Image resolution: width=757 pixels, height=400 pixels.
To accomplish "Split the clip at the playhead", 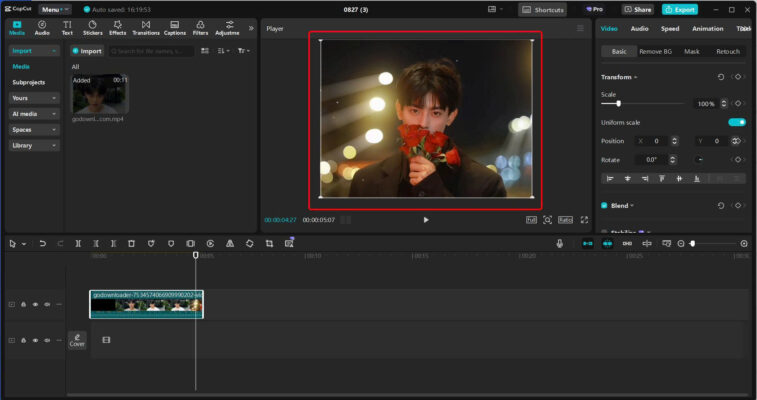I will [x=78, y=244].
